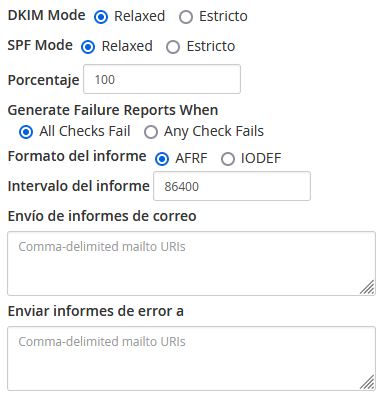
Task: Click Generate Failure Reports When heading
Action: [x=113, y=110]
